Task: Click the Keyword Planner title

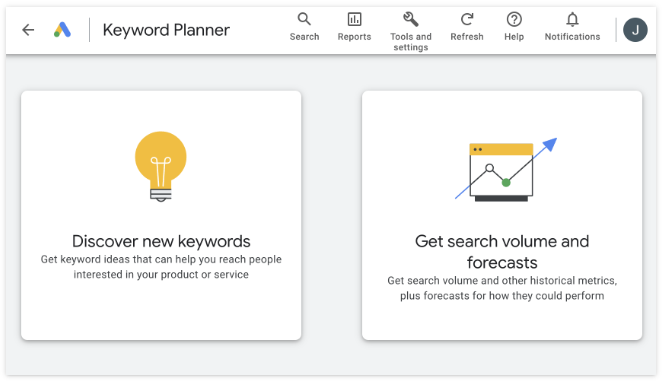Action: 166,30
